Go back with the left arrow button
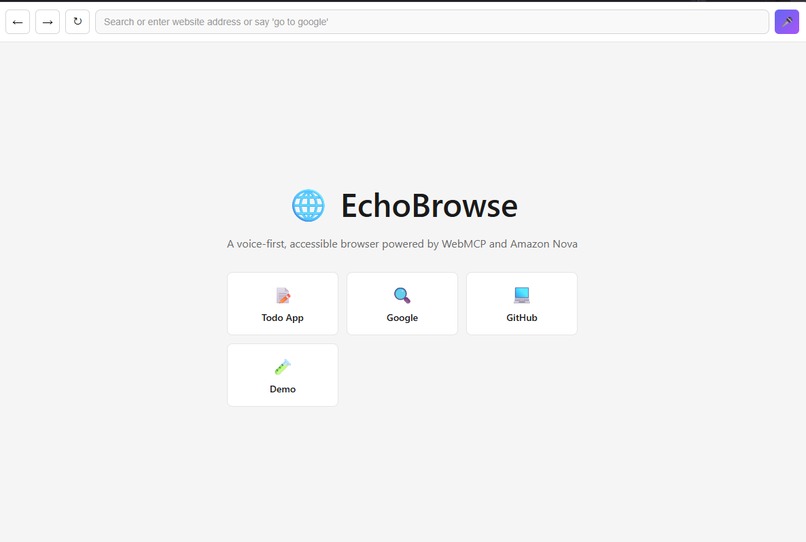806x542 pixels. click(17, 22)
